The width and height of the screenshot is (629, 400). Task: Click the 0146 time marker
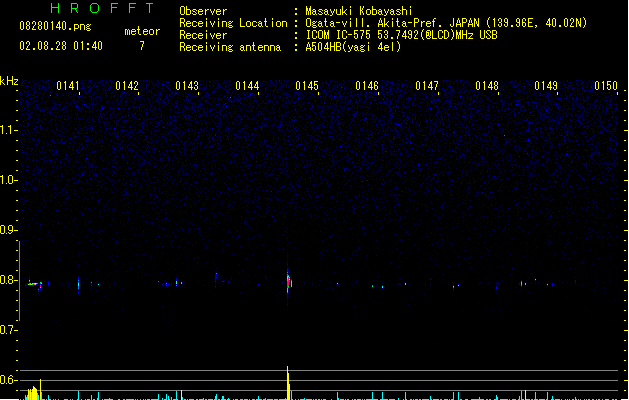click(x=367, y=86)
